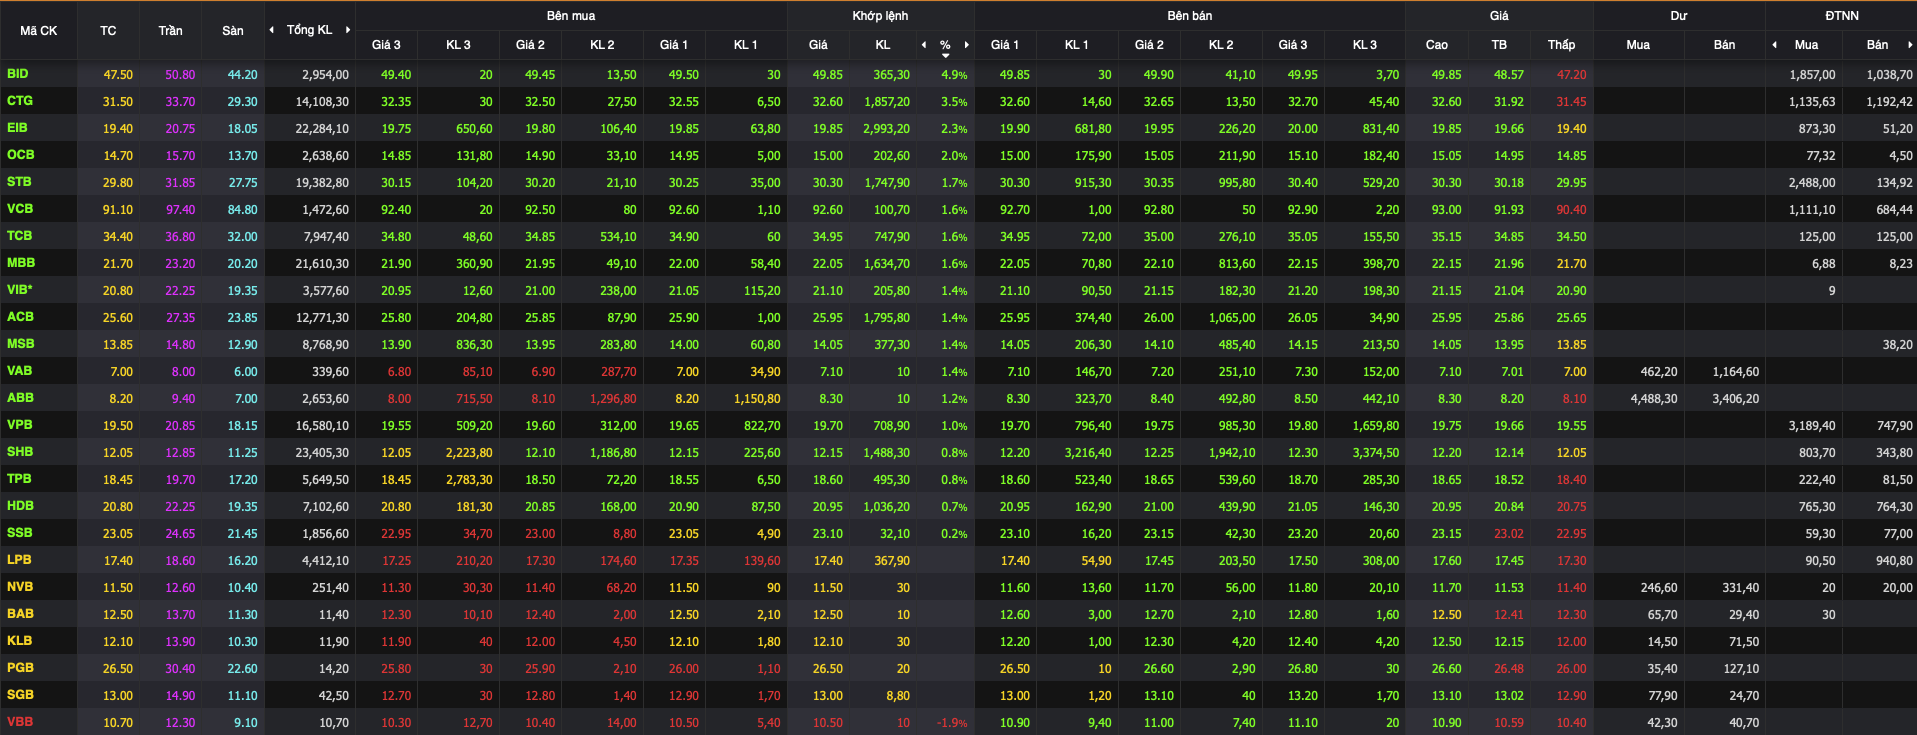Sort by the Trần ceiling price header
Screen dimensions: 1917x735
click(170, 31)
